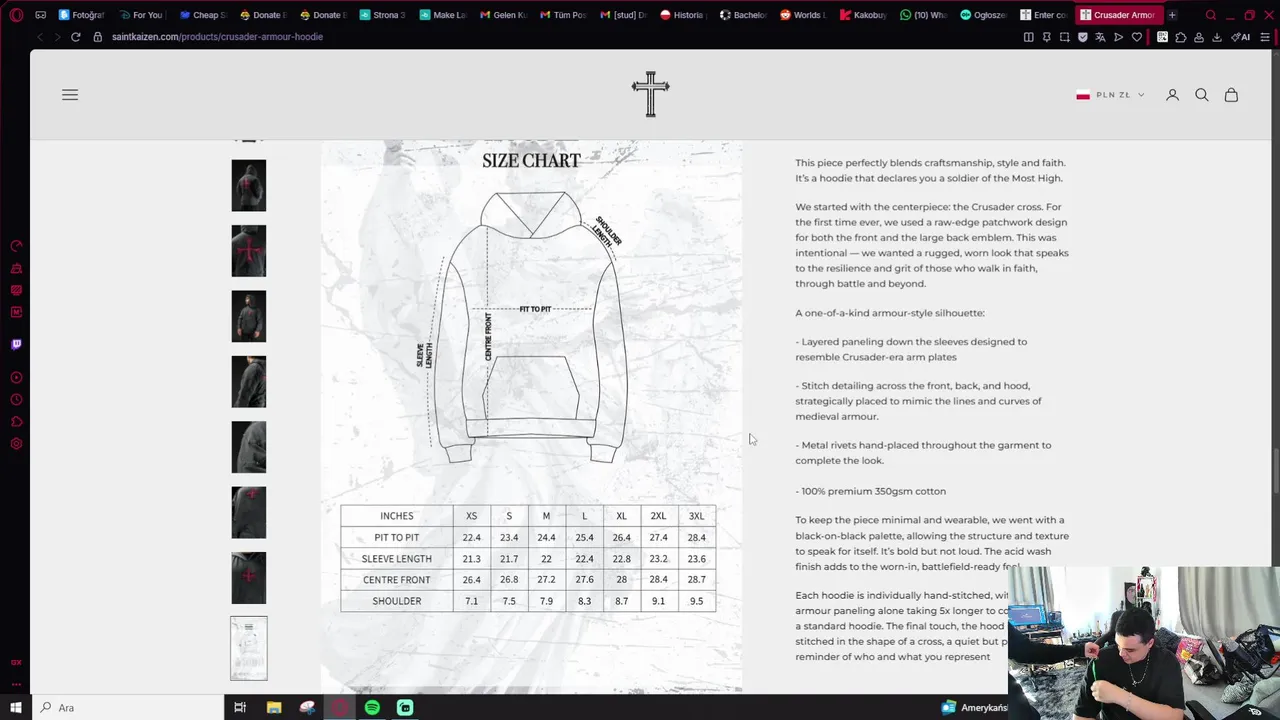Click the CENTRE FRONT row label
Screen dimensions: 1280x720
click(x=397, y=580)
